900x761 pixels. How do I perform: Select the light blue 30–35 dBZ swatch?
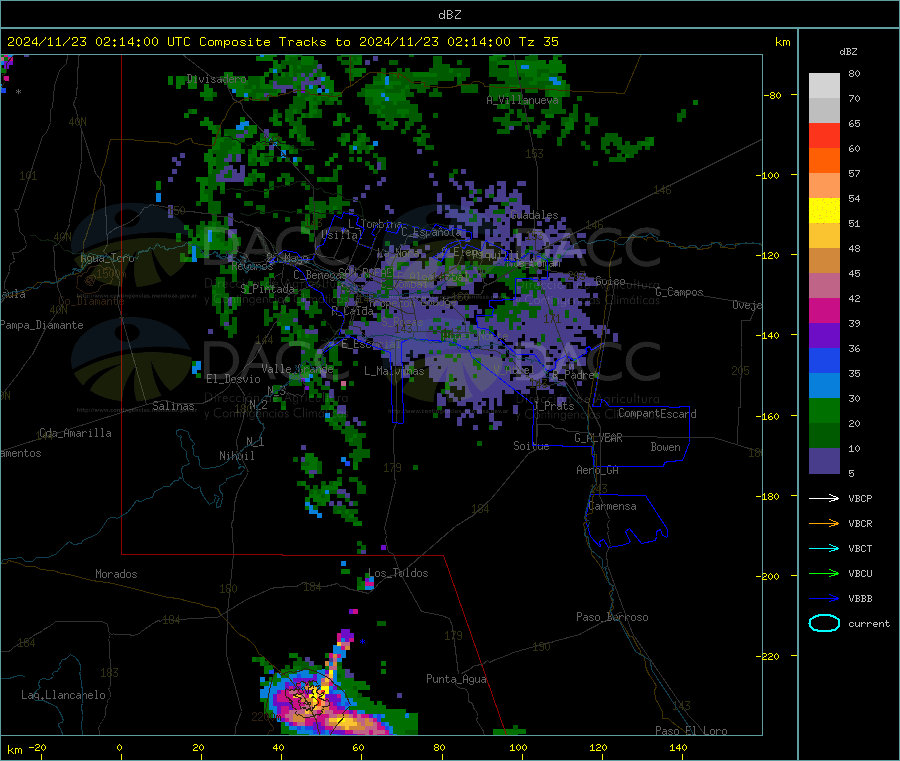click(824, 386)
